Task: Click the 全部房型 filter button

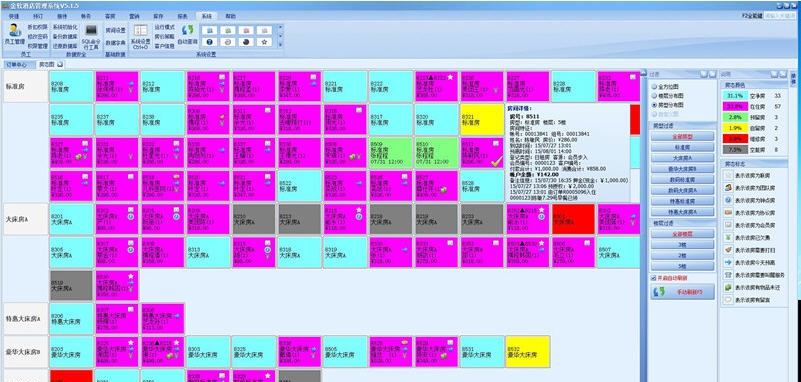Action: (x=682, y=136)
